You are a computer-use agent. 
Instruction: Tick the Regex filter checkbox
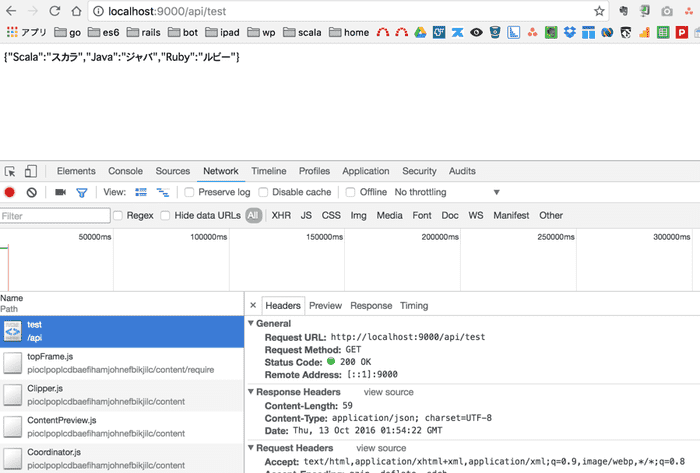click(x=118, y=215)
